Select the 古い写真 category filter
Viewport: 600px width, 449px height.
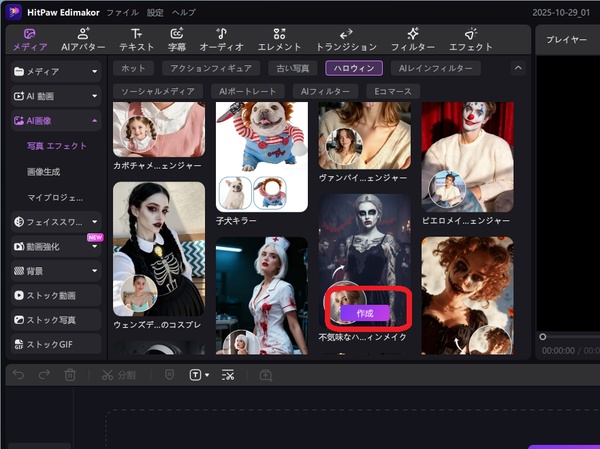pos(292,68)
